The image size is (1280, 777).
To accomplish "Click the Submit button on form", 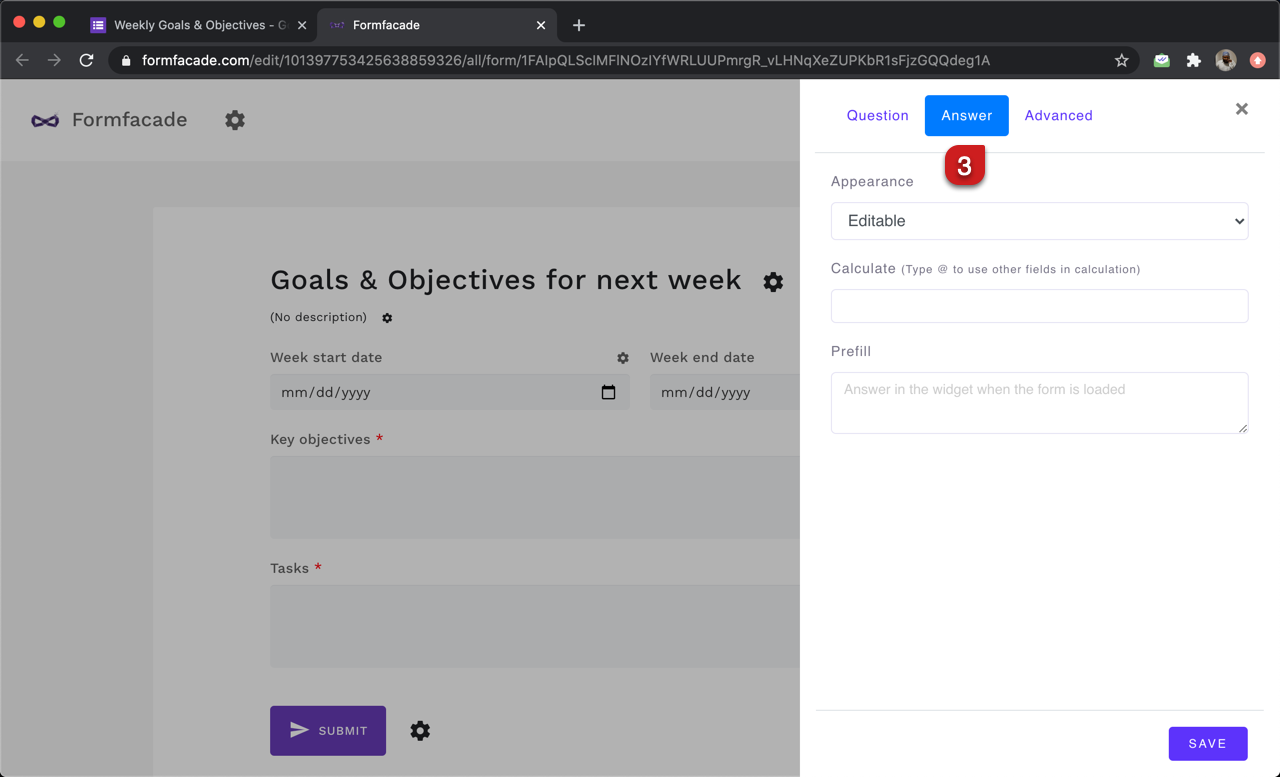I will click(x=328, y=731).
